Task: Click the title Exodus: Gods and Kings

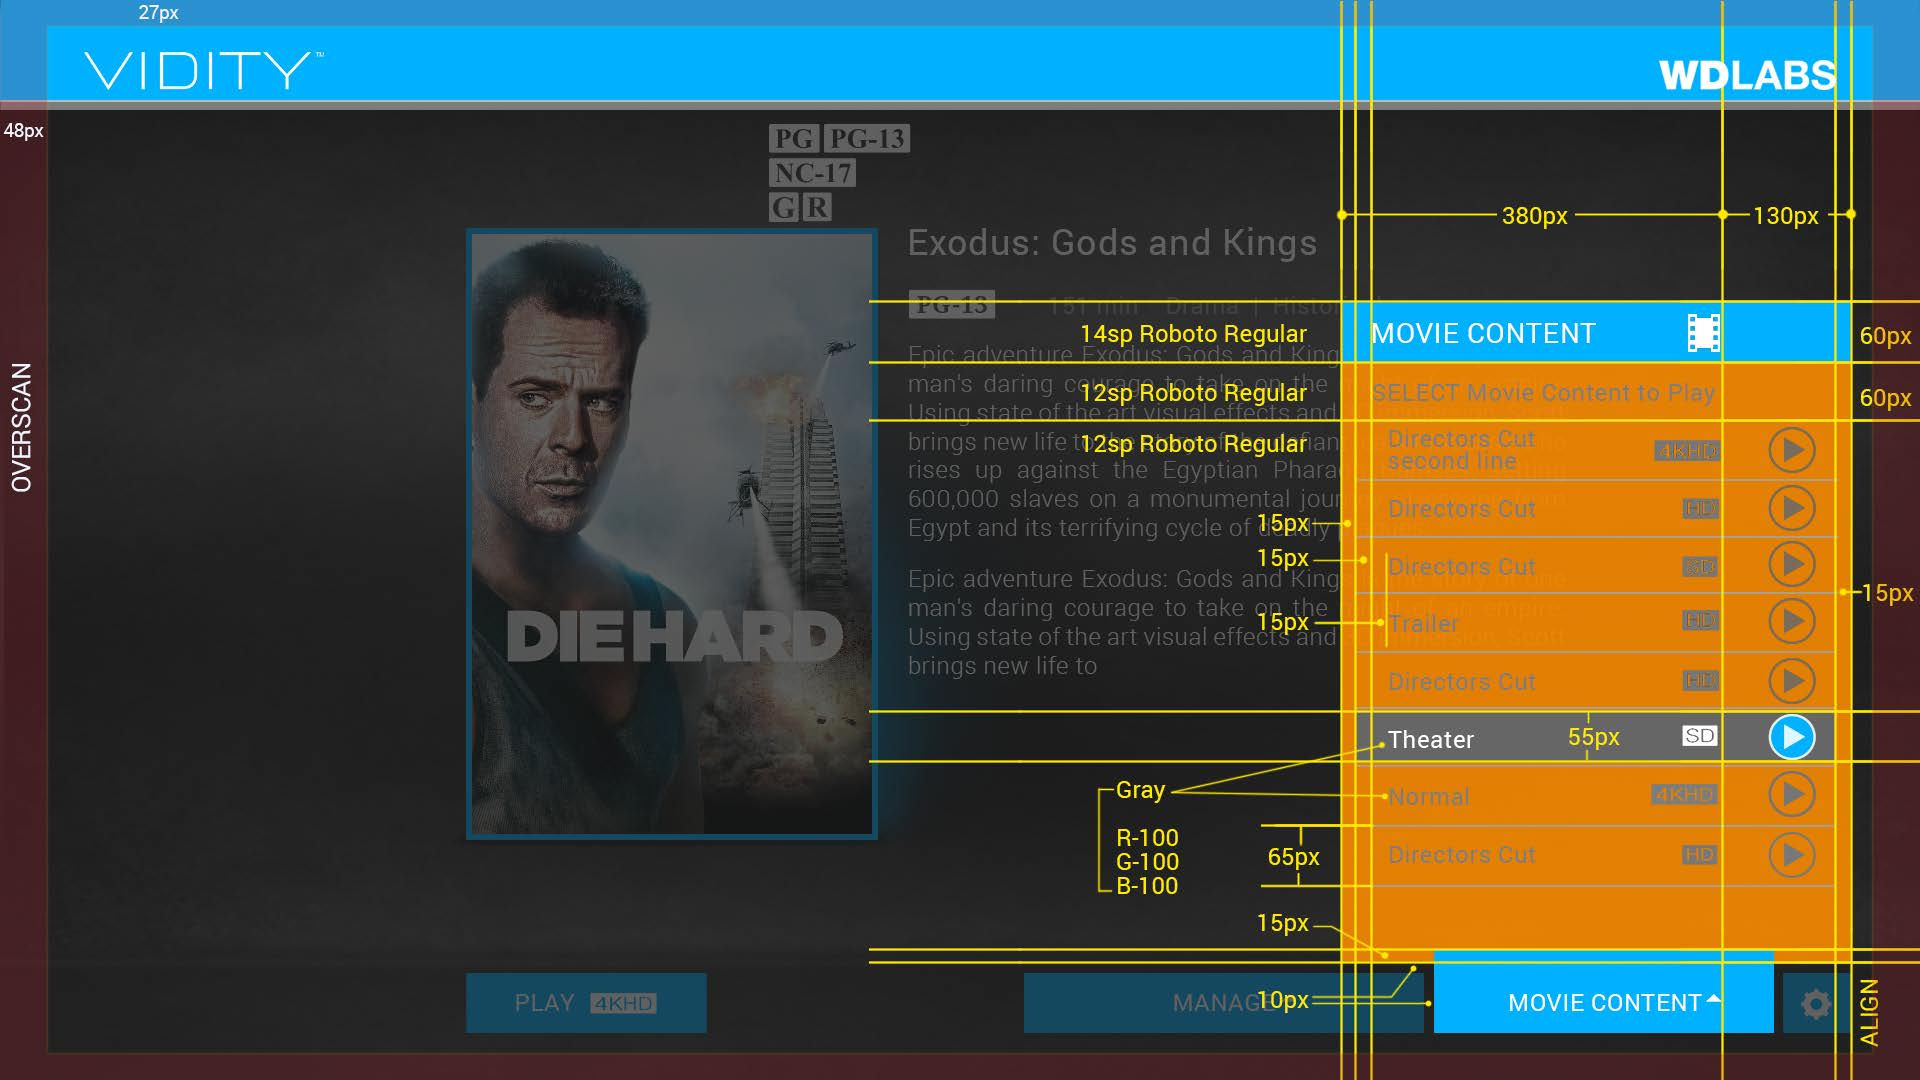Action: 1112,243
